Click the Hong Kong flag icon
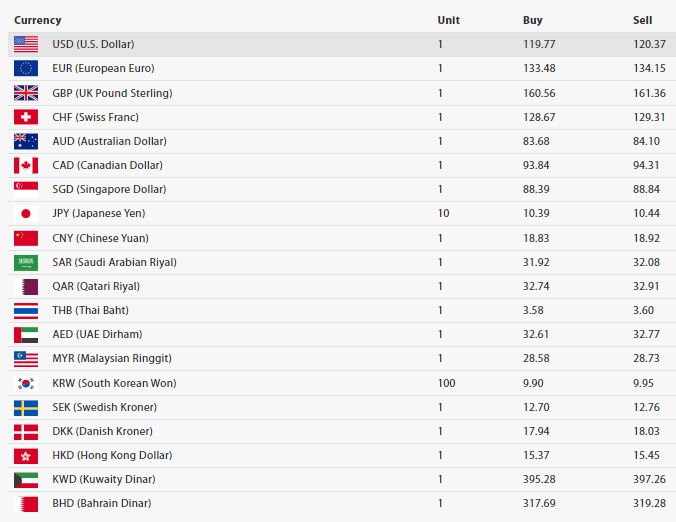The width and height of the screenshot is (676, 522). pos(26,456)
